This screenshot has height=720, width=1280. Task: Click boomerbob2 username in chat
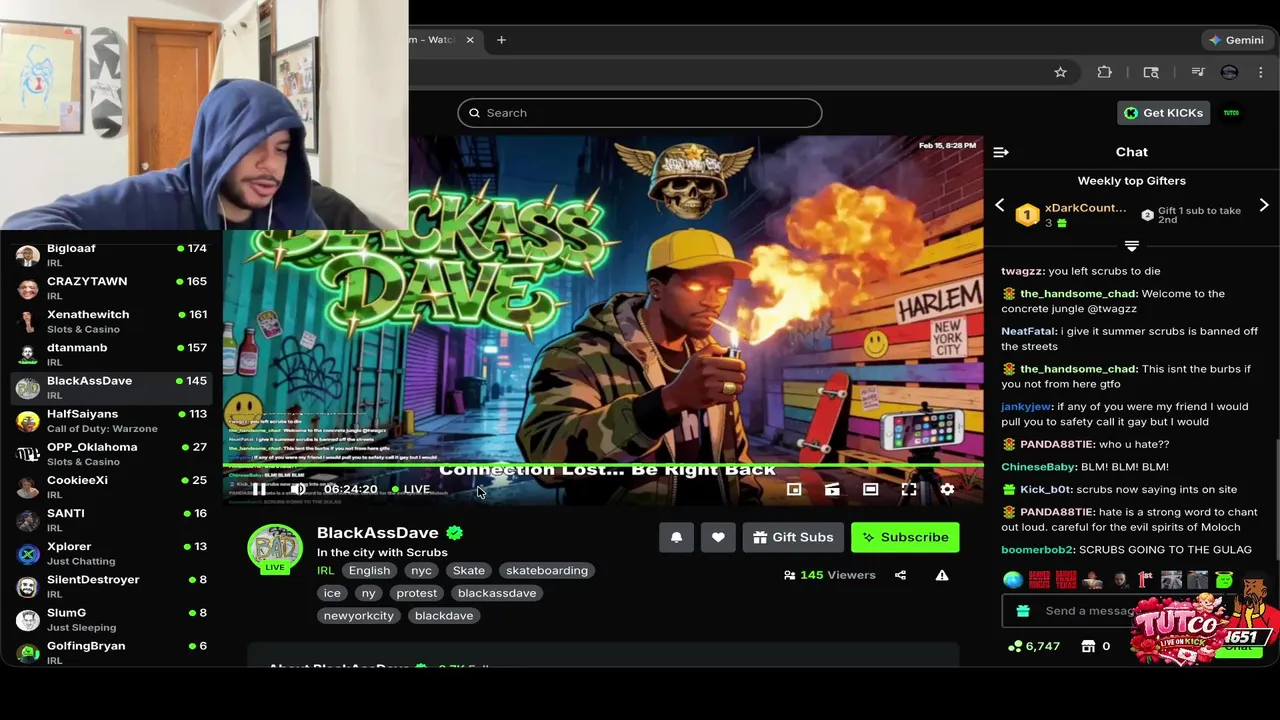[x=1037, y=550]
